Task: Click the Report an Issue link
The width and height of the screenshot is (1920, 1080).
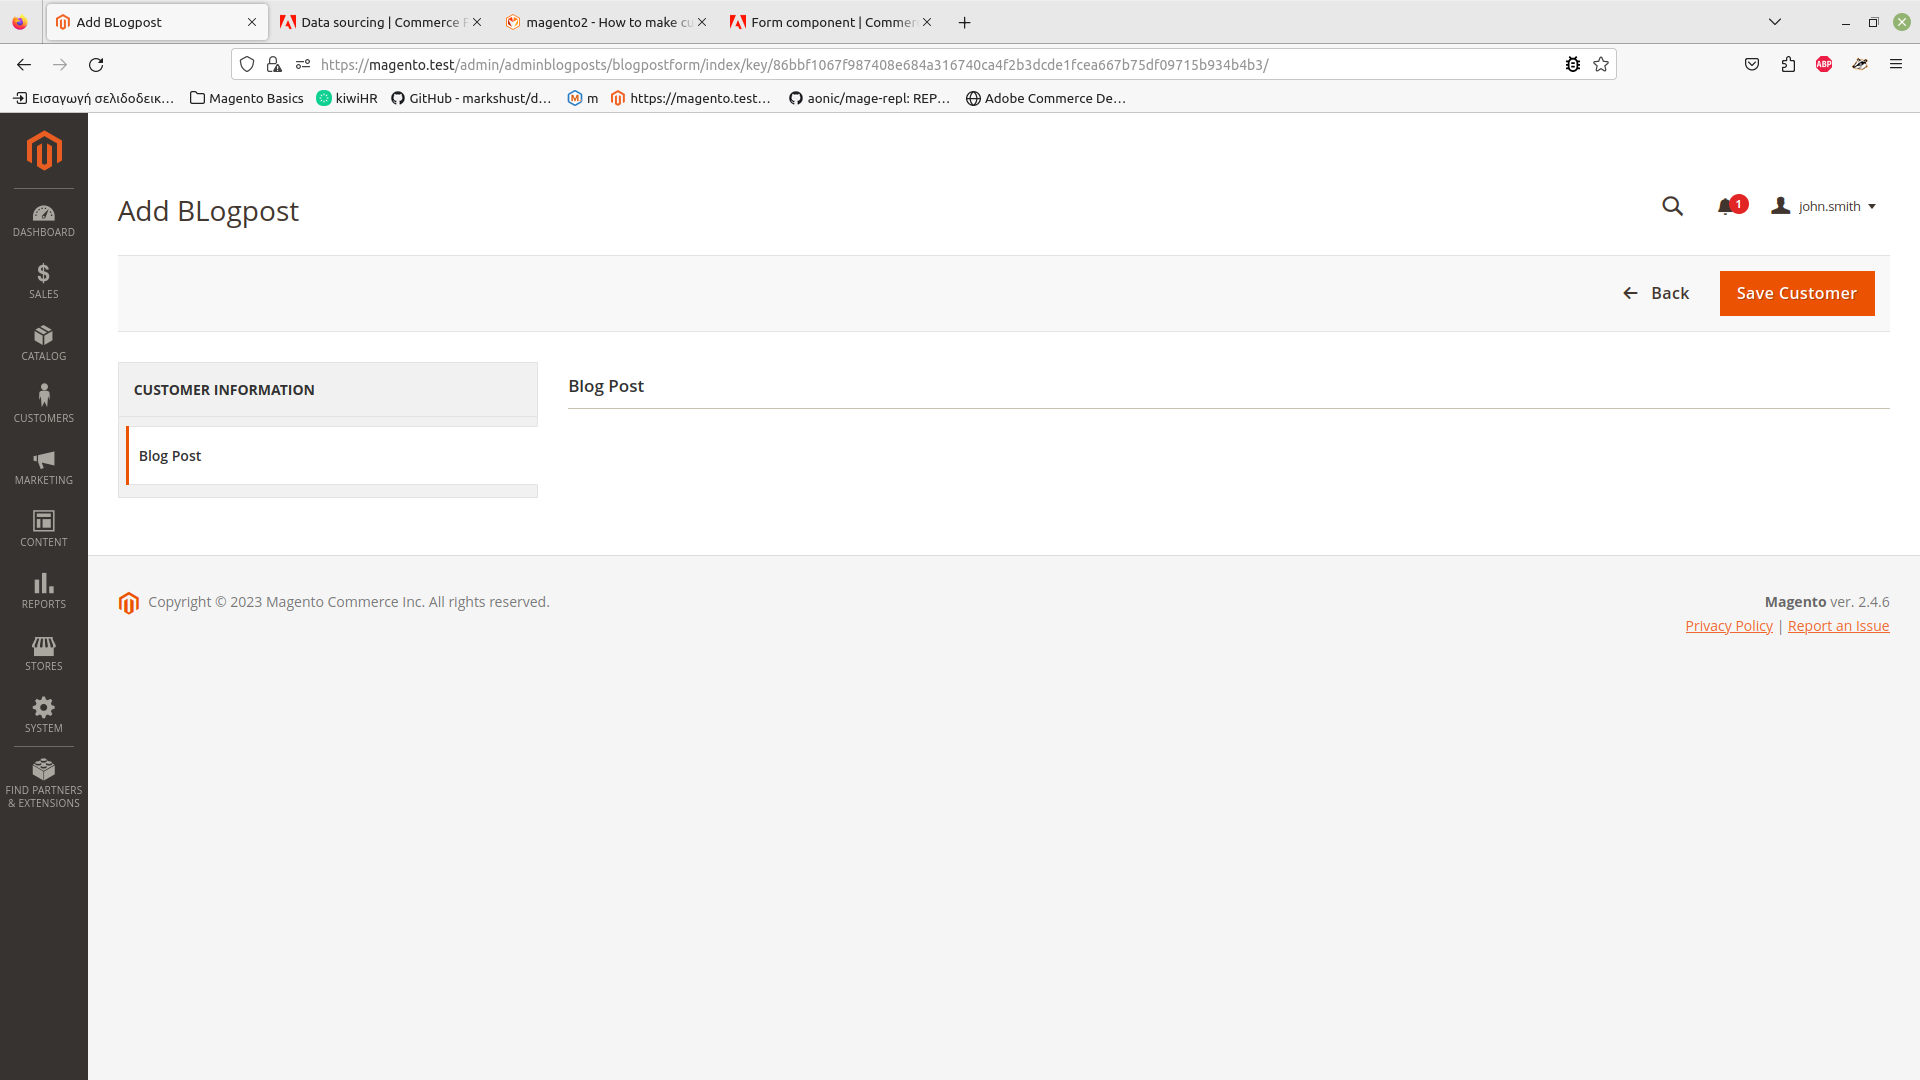Action: coord(1838,625)
